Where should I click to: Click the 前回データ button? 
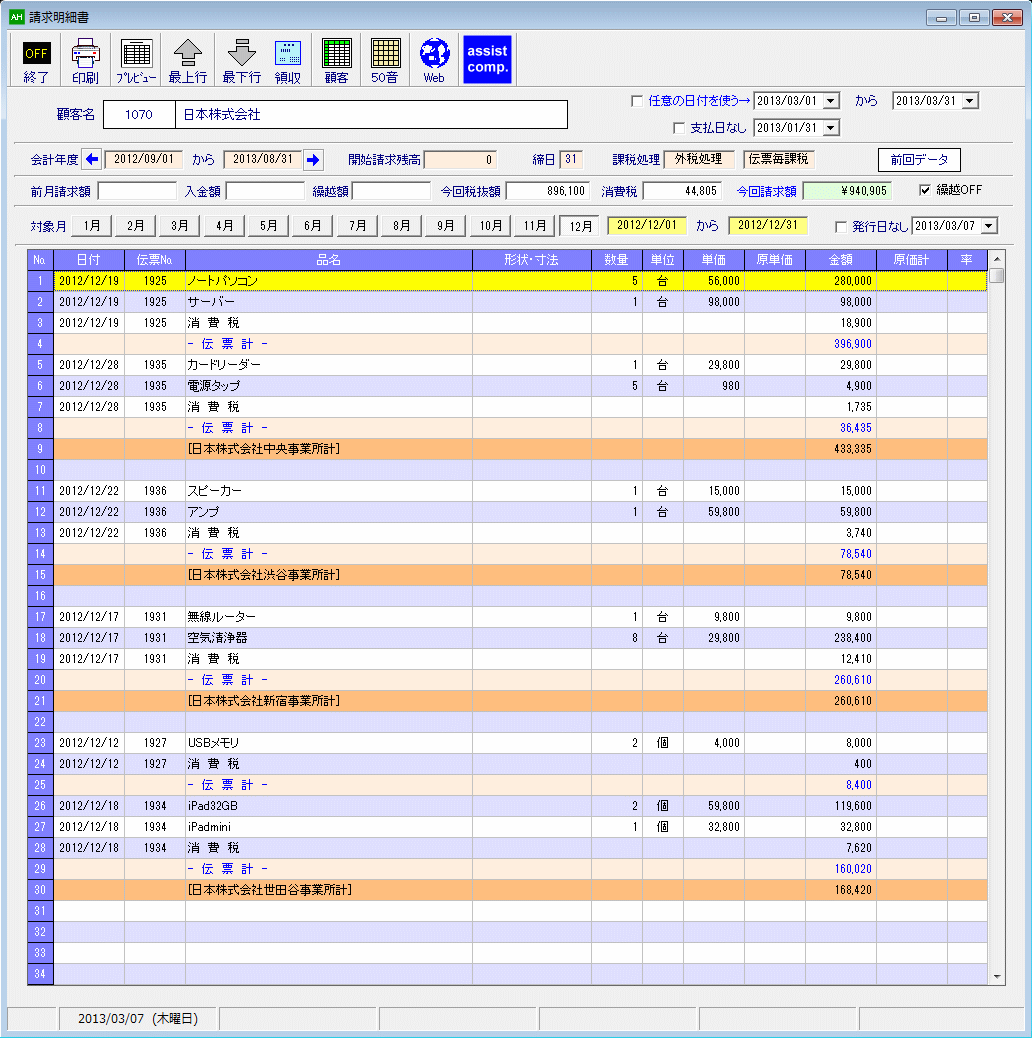pos(919,160)
